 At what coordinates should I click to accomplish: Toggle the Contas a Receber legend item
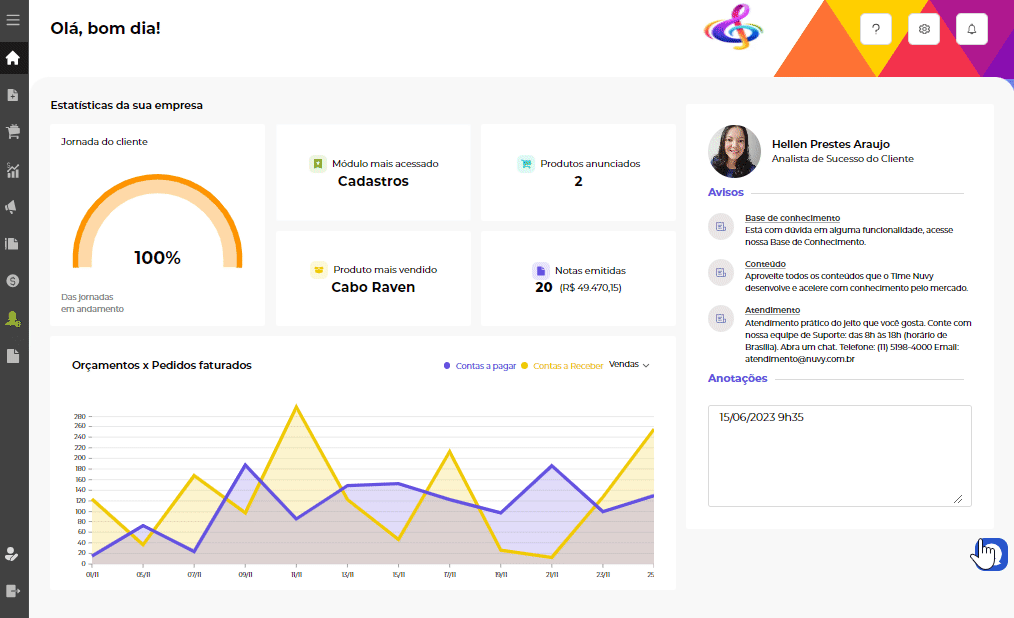coord(562,366)
